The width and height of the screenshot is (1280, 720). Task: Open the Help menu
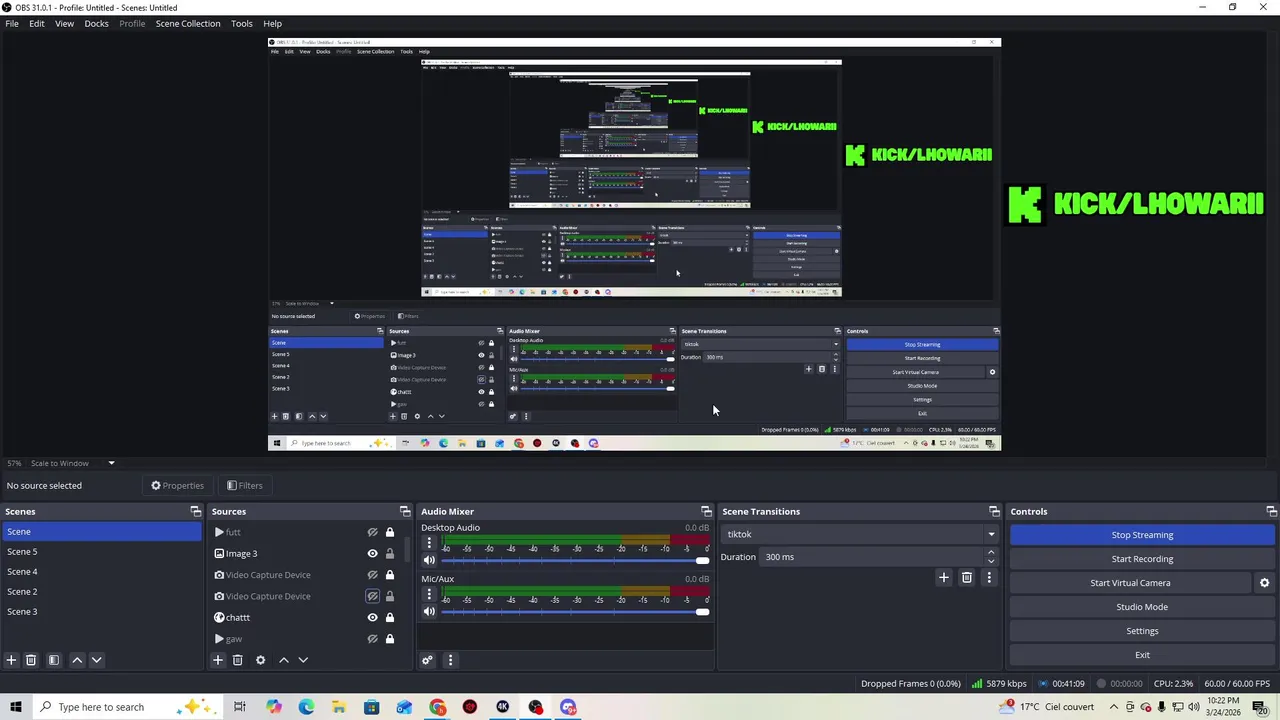(x=272, y=23)
